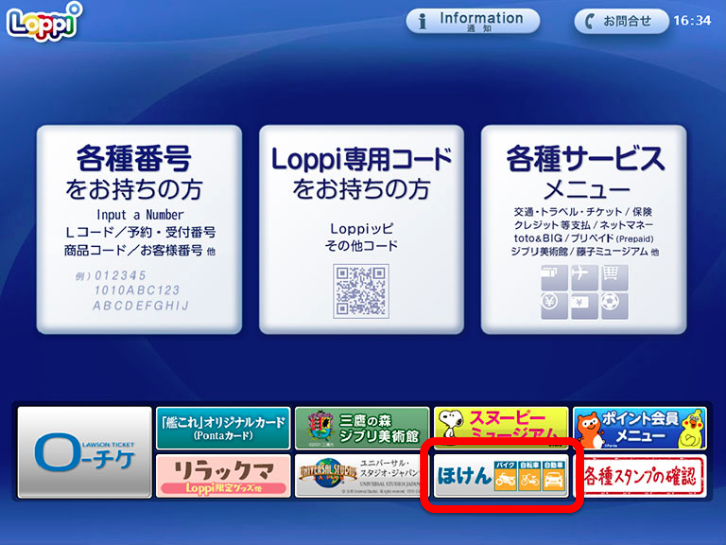Tap the shopping cart icon in service menu
The height and width of the screenshot is (545, 726).
click(614, 278)
